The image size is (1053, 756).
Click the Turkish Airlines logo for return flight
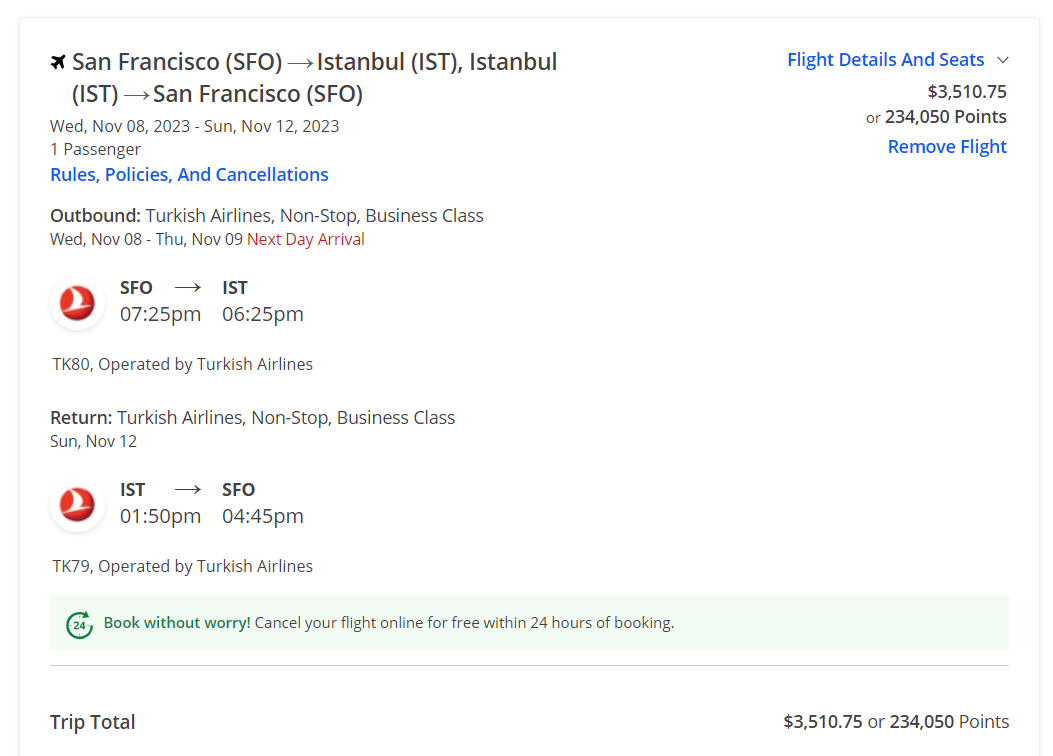[x=77, y=505]
